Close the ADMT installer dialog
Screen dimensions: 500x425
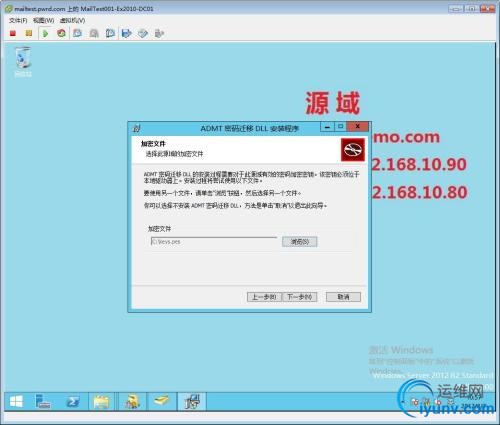357,127
